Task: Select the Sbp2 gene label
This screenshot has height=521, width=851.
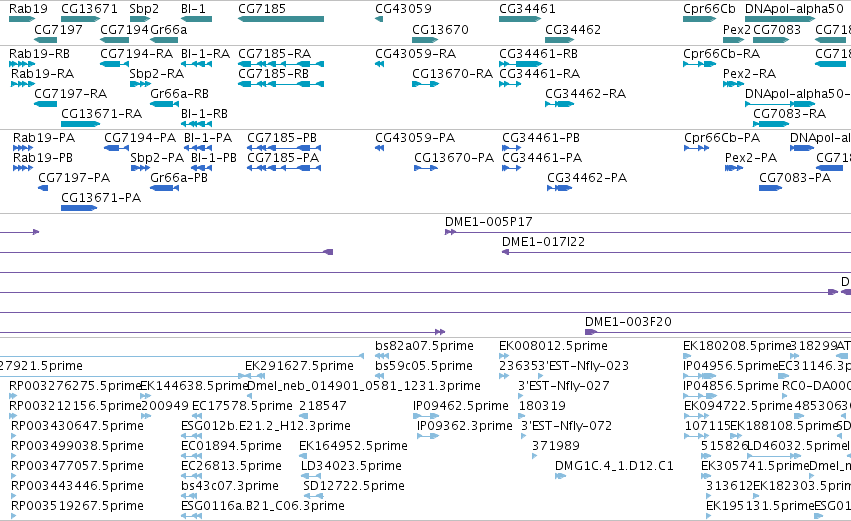Action: (144, 9)
